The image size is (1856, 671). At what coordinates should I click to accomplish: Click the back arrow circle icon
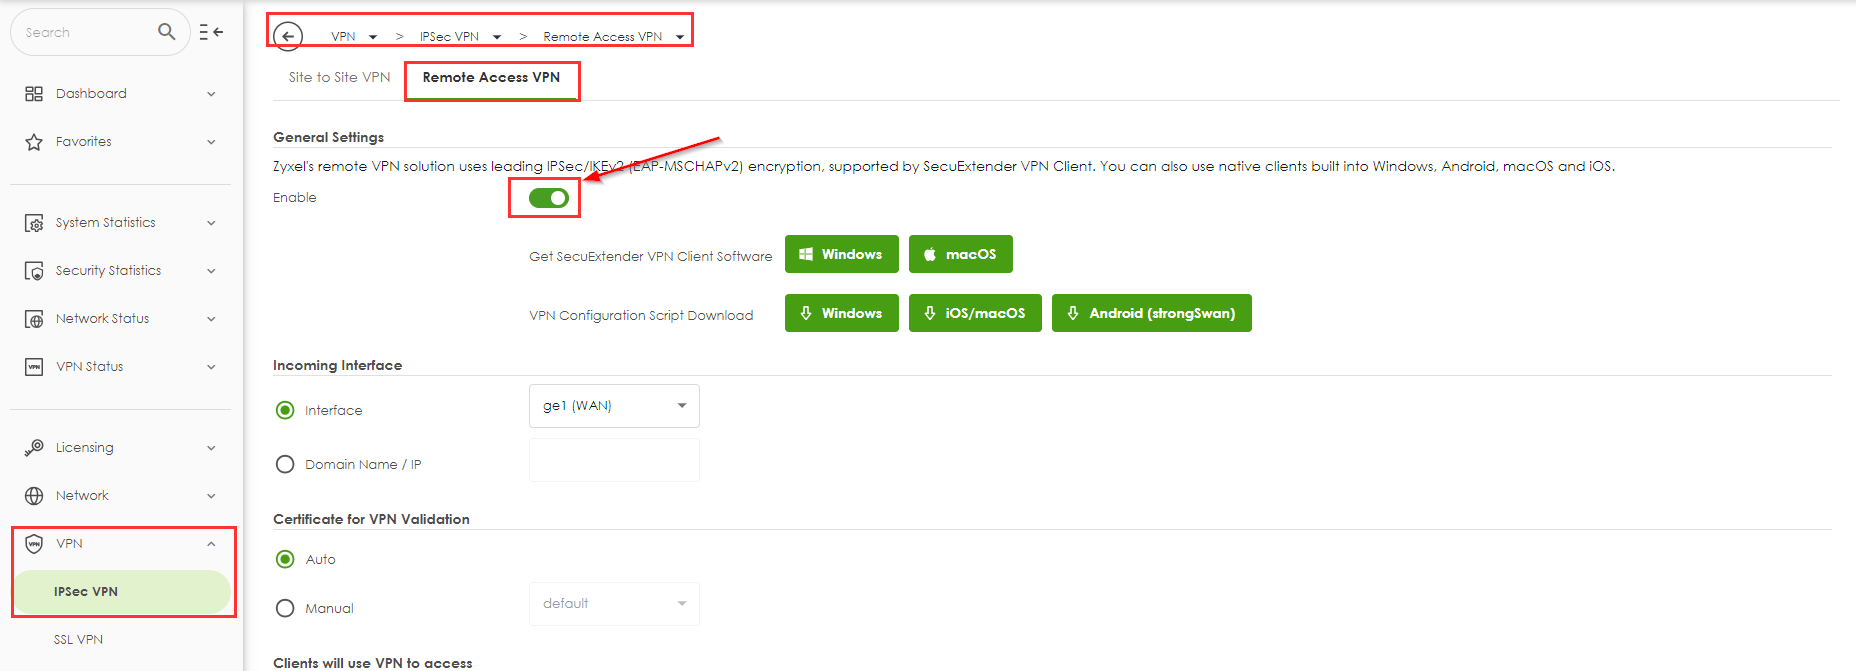(288, 37)
